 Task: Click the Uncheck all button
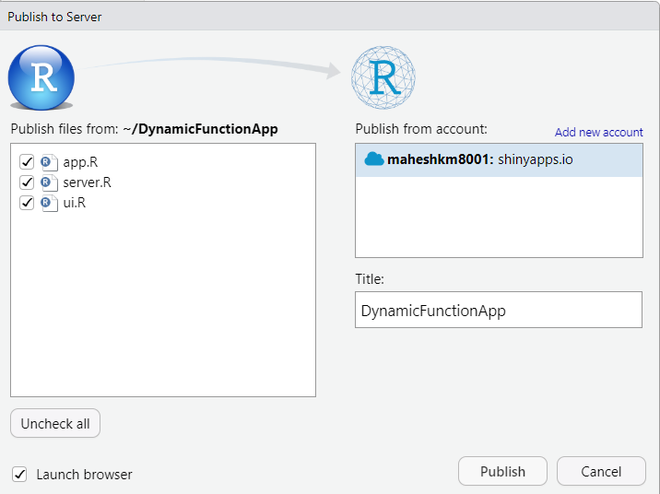pyautogui.click(x=55, y=423)
